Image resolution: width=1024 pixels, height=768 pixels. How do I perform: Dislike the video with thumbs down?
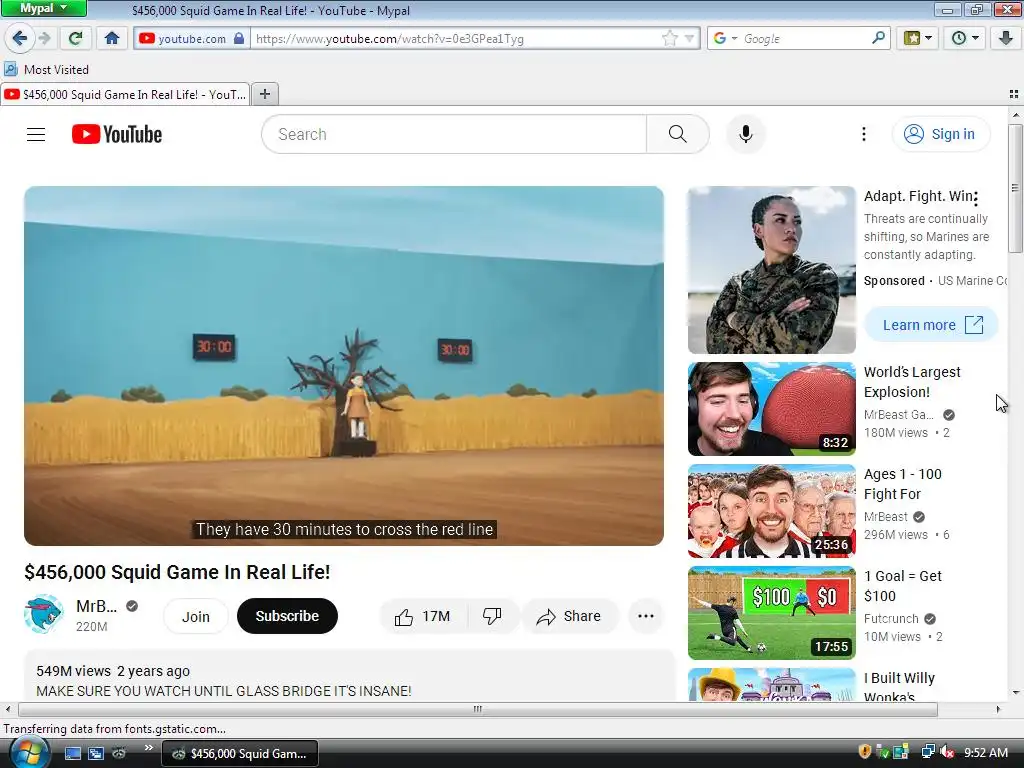[492, 616]
